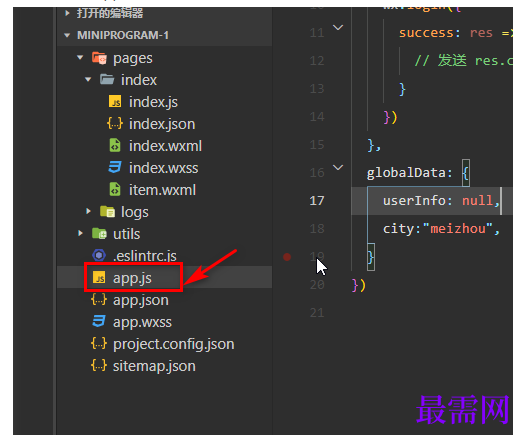This screenshot has height=441, width=528.
Task: Collapse the pages folder arrow
Action: pyautogui.click(x=80, y=58)
